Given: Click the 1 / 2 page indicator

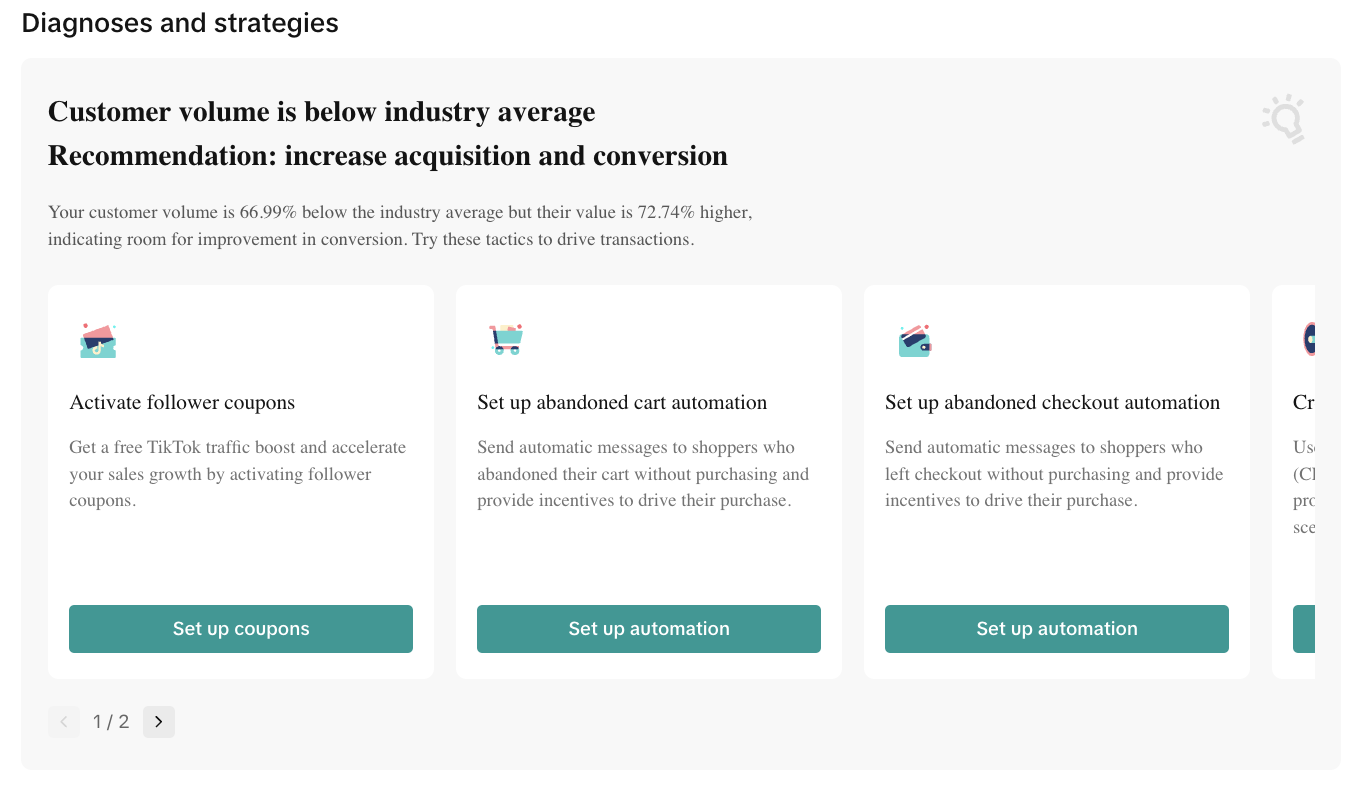Looking at the screenshot, I should (111, 722).
